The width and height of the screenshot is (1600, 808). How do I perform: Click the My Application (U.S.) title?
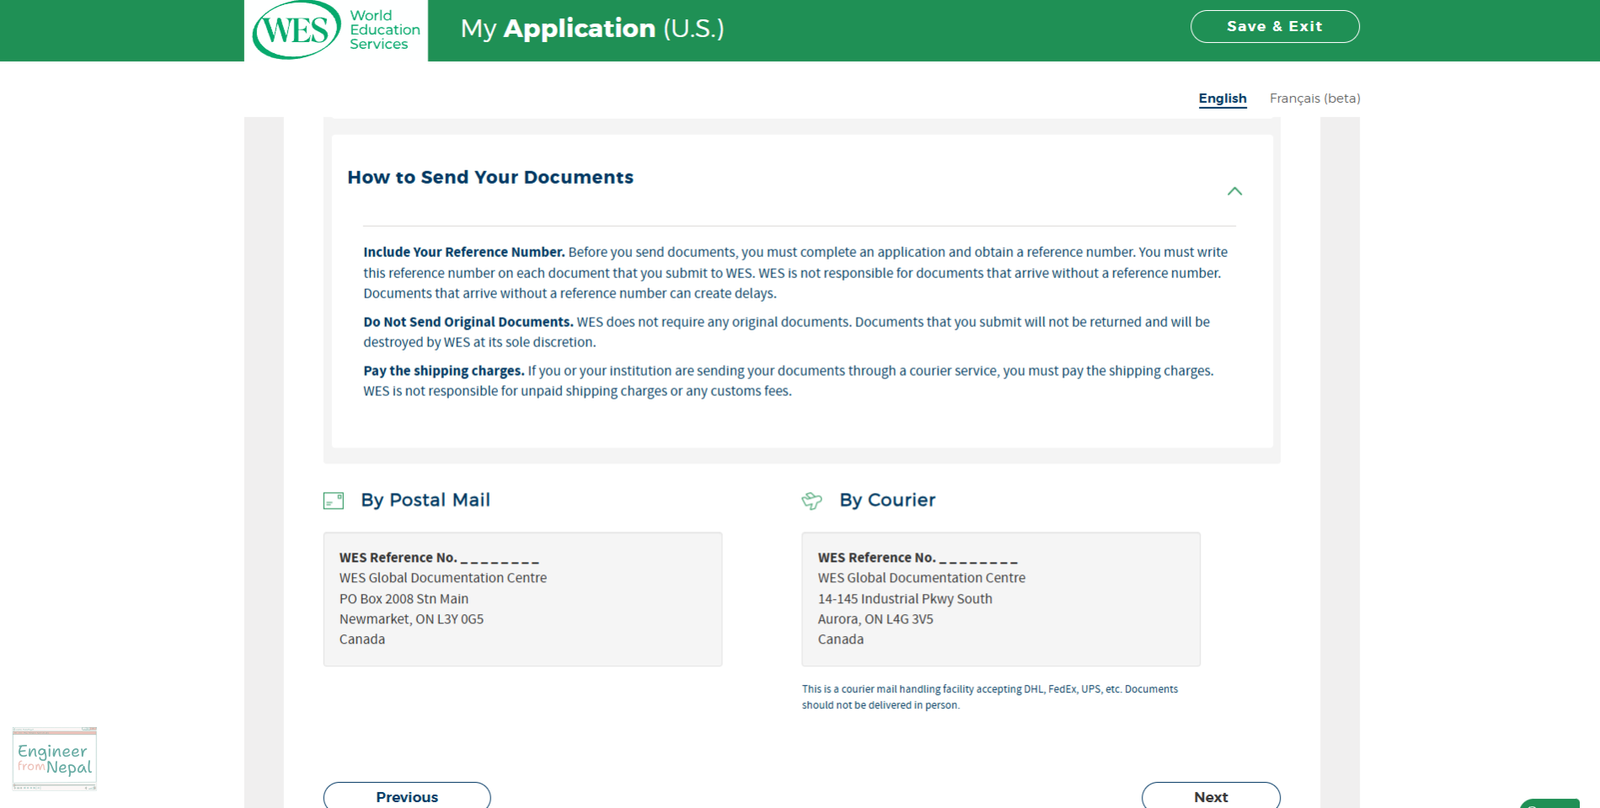[592, 29]
